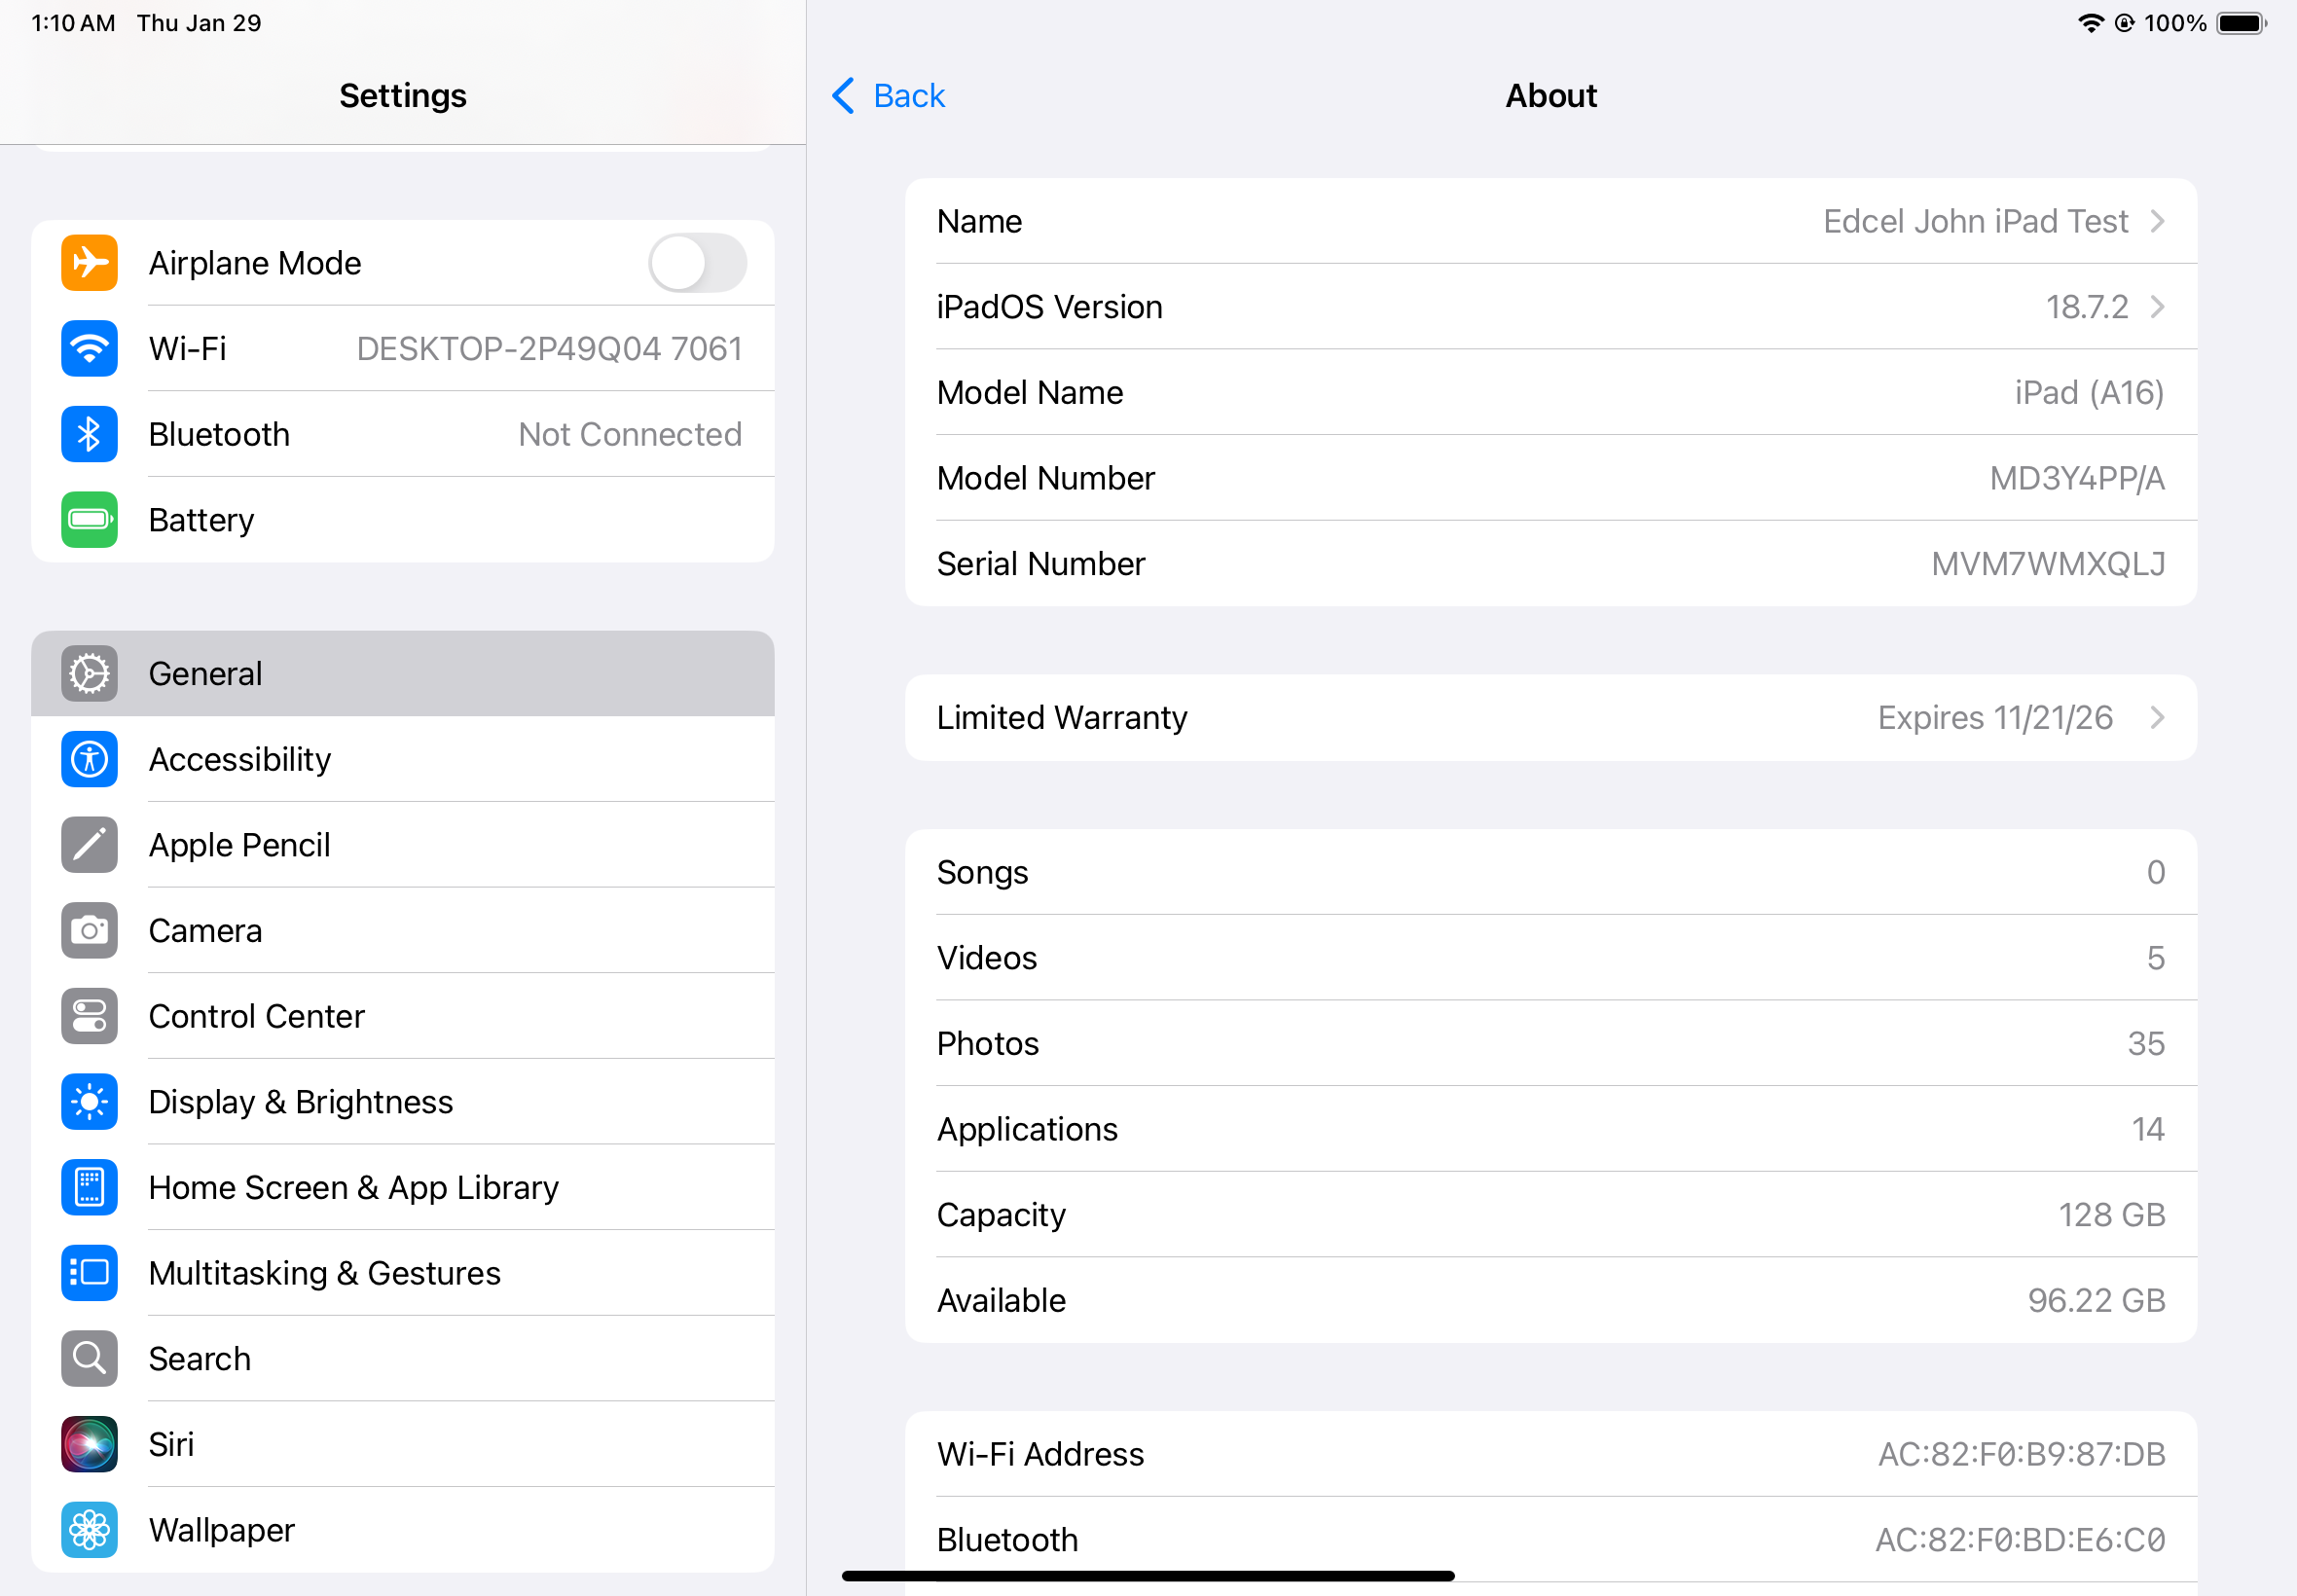The width and height of the screenshot is (2297, 1596).
Task: Tap Edcel John iPad Test name
Action: point(1975,221)
